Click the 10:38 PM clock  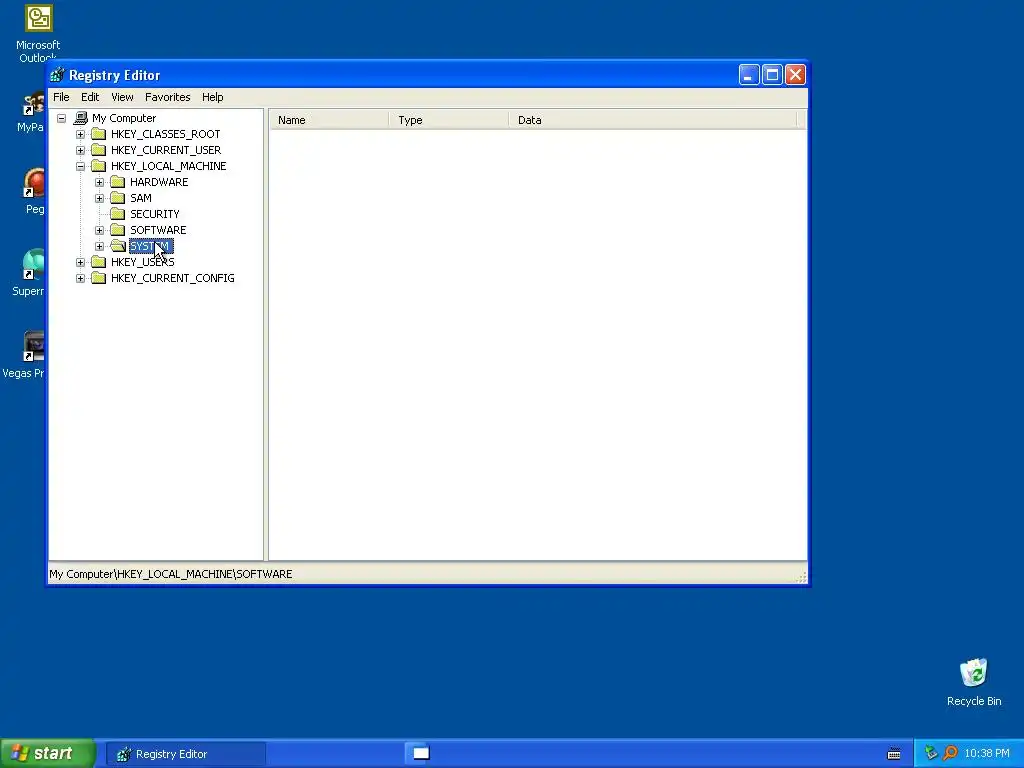click(x=987, y=754)
